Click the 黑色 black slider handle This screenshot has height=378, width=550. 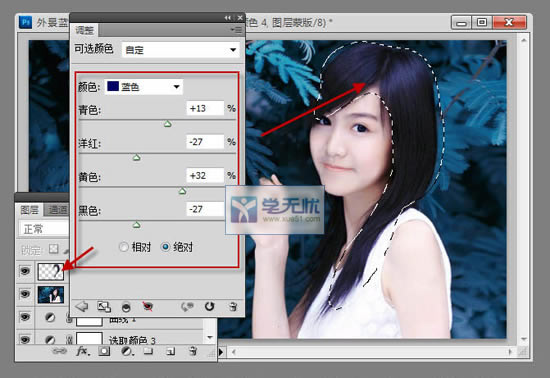[x=136, y=224]
